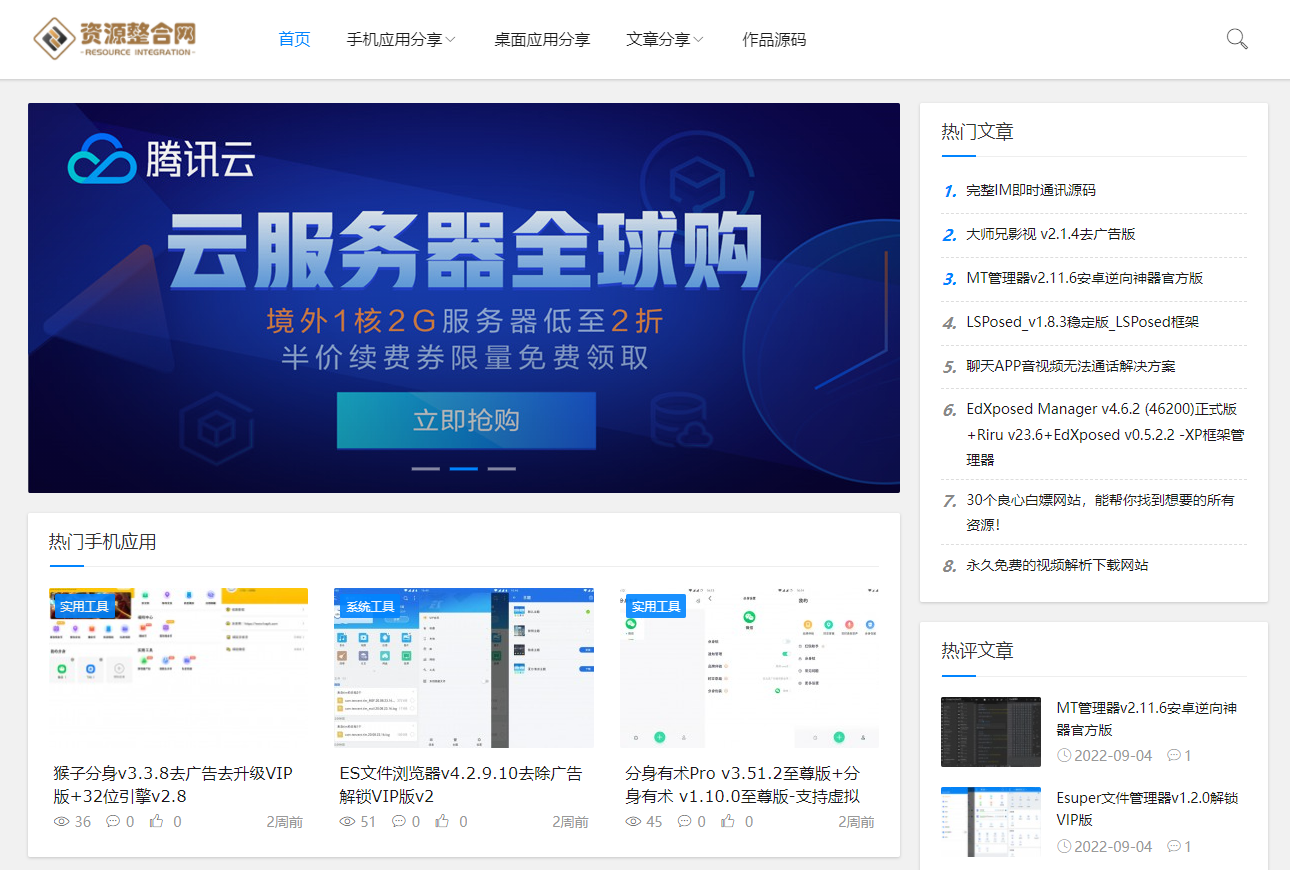The width and height of the screenshot is (1290, 870).
Task: Go to 首页 in navigation
Action: [294, 40]
